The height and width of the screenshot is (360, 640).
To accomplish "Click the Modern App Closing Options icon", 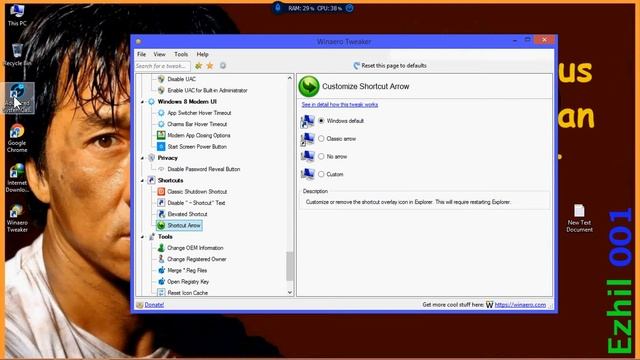I will [x=161, y=135].
